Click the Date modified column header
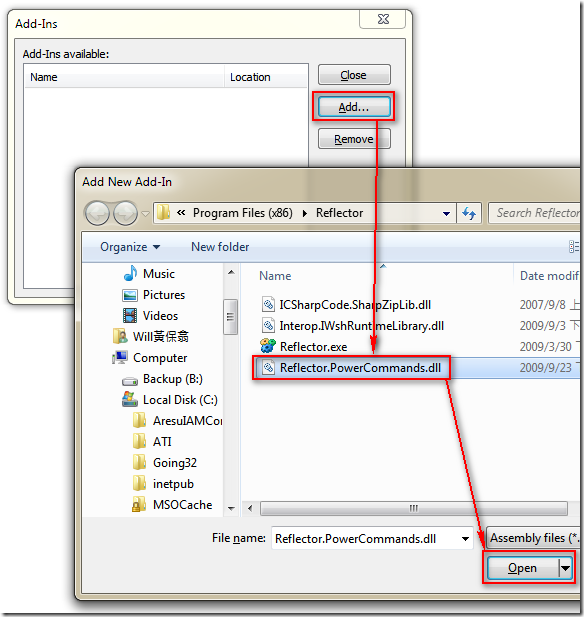Viewport: 584px width, 617px height. [x=549, y=276]
